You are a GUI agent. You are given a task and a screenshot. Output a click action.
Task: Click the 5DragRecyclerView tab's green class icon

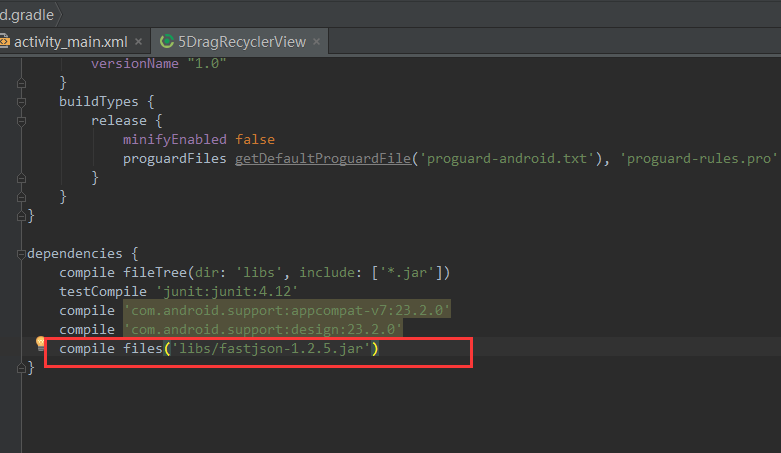166,41
